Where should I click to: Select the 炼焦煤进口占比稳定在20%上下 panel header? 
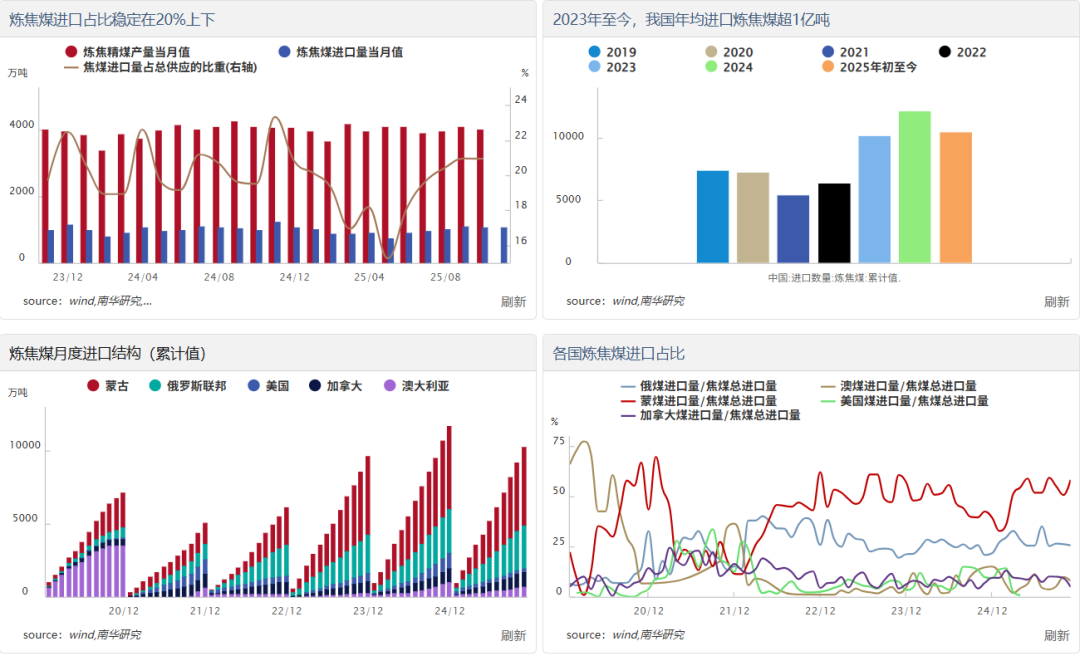[x=112, y=20]
